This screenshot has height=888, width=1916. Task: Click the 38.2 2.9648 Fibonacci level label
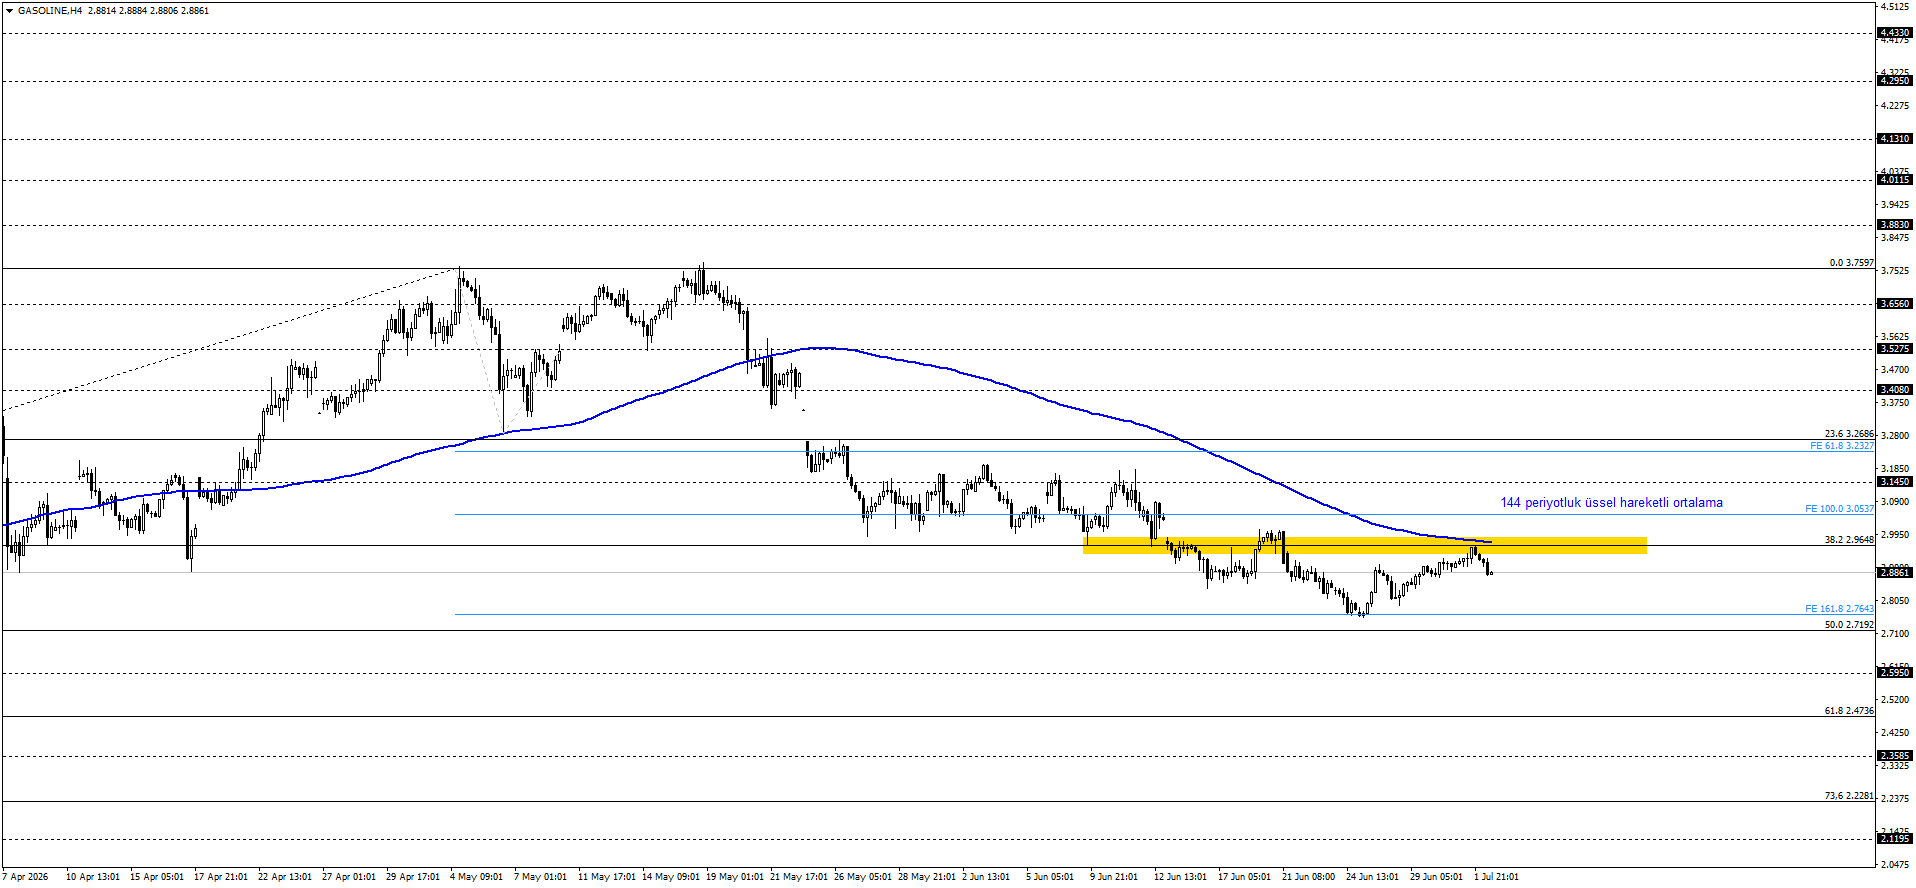(1849, 540)
